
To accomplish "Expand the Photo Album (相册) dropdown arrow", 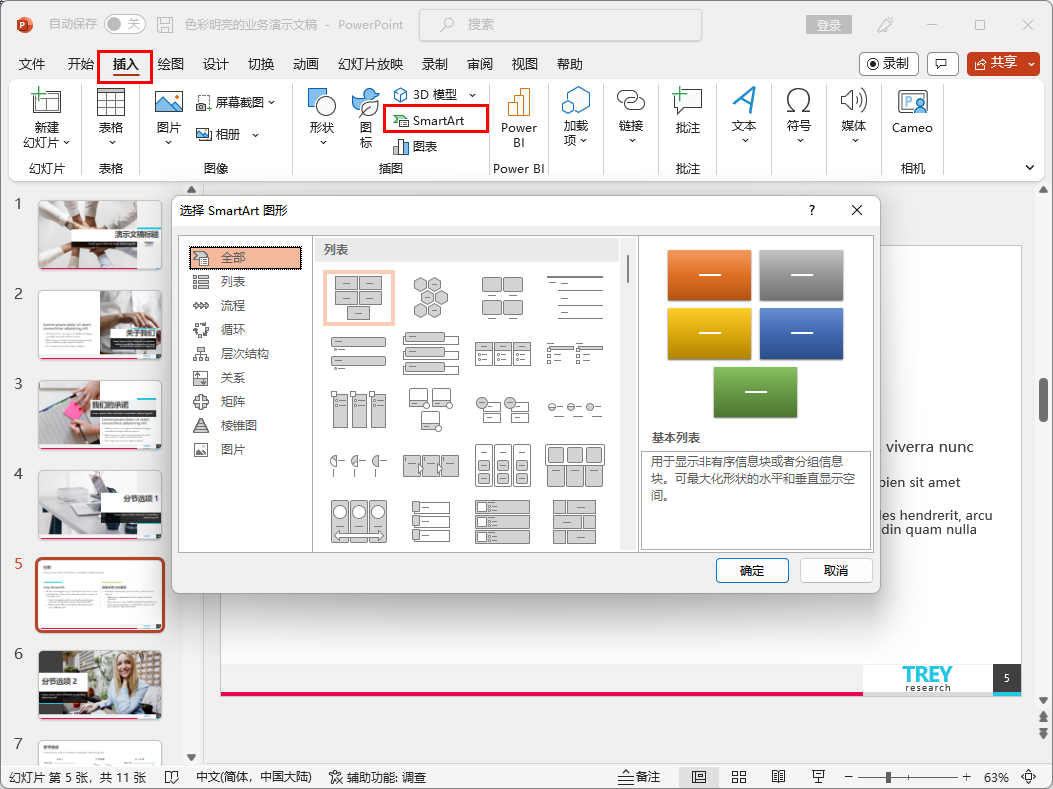I will click(255, 135).
